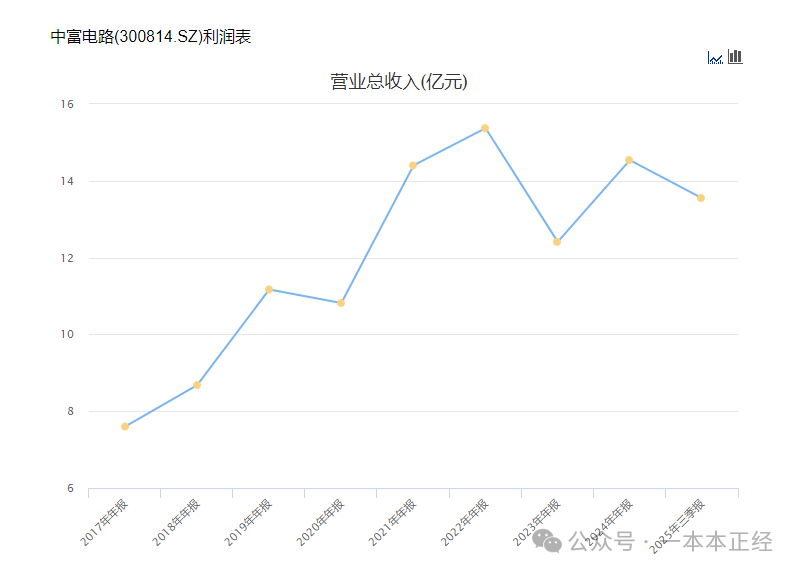Select the 2025年三季报 data point
The height and width of the screenshot is (573, 798).
(701, 198)
